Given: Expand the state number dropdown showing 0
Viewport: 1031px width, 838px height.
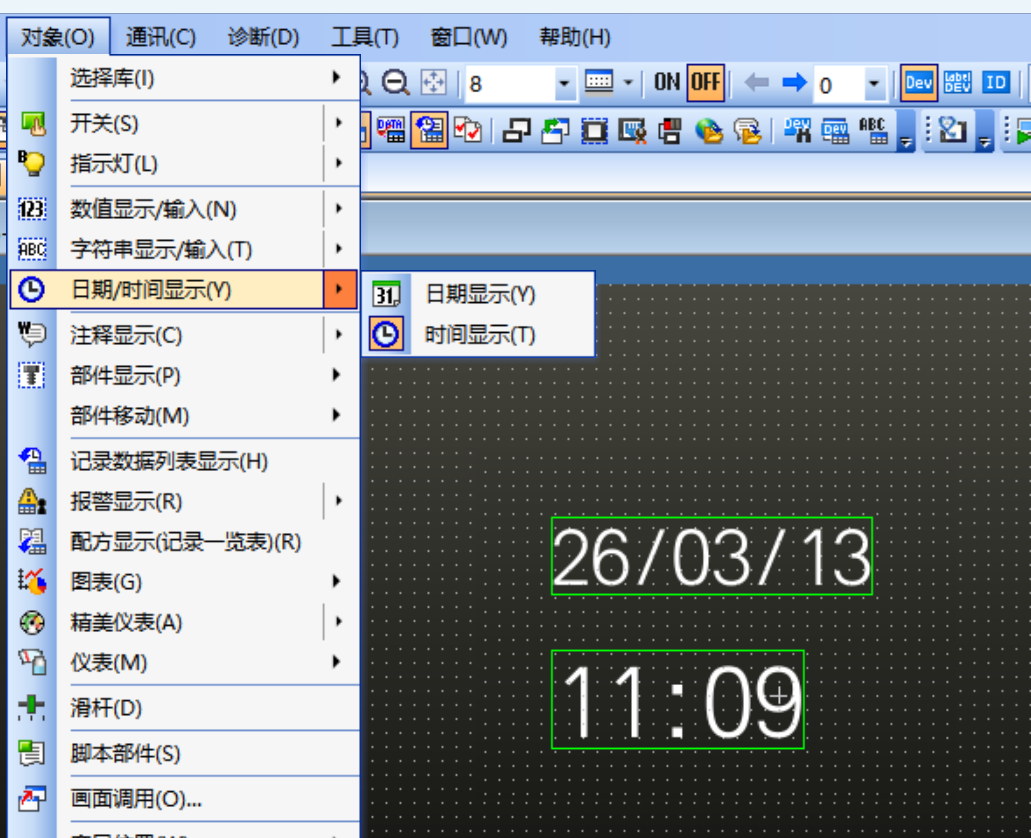Looking at the screenshot, I should (874, 84).
